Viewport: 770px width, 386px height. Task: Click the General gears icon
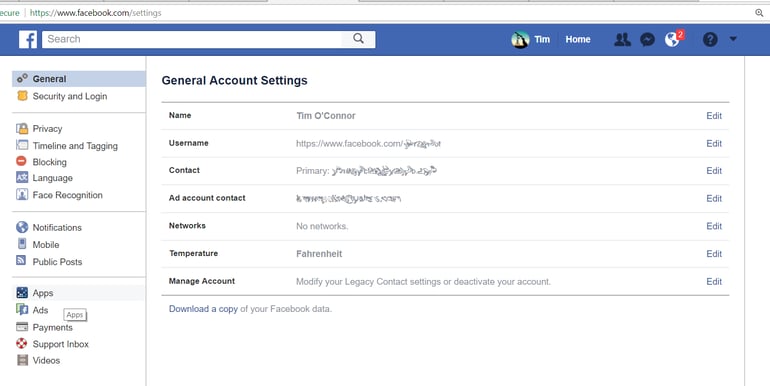coord(22,79)
